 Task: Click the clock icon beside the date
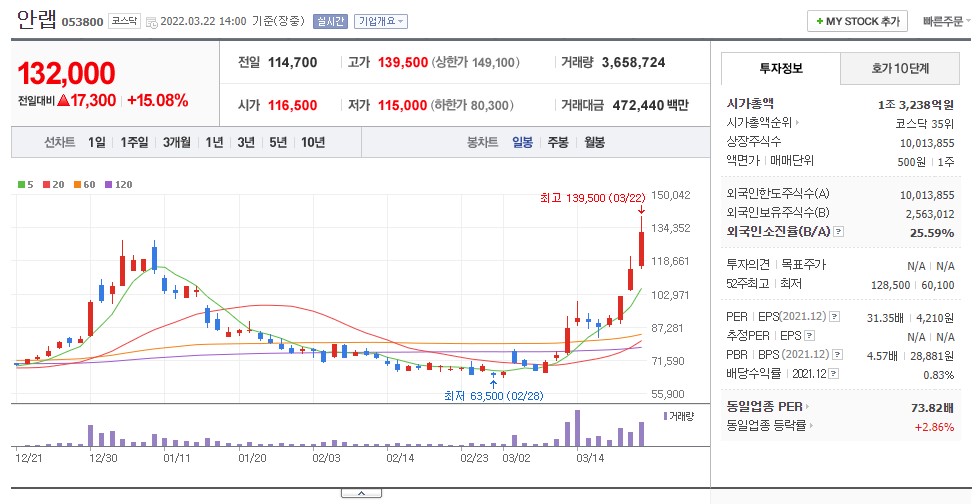coord(152,22)
